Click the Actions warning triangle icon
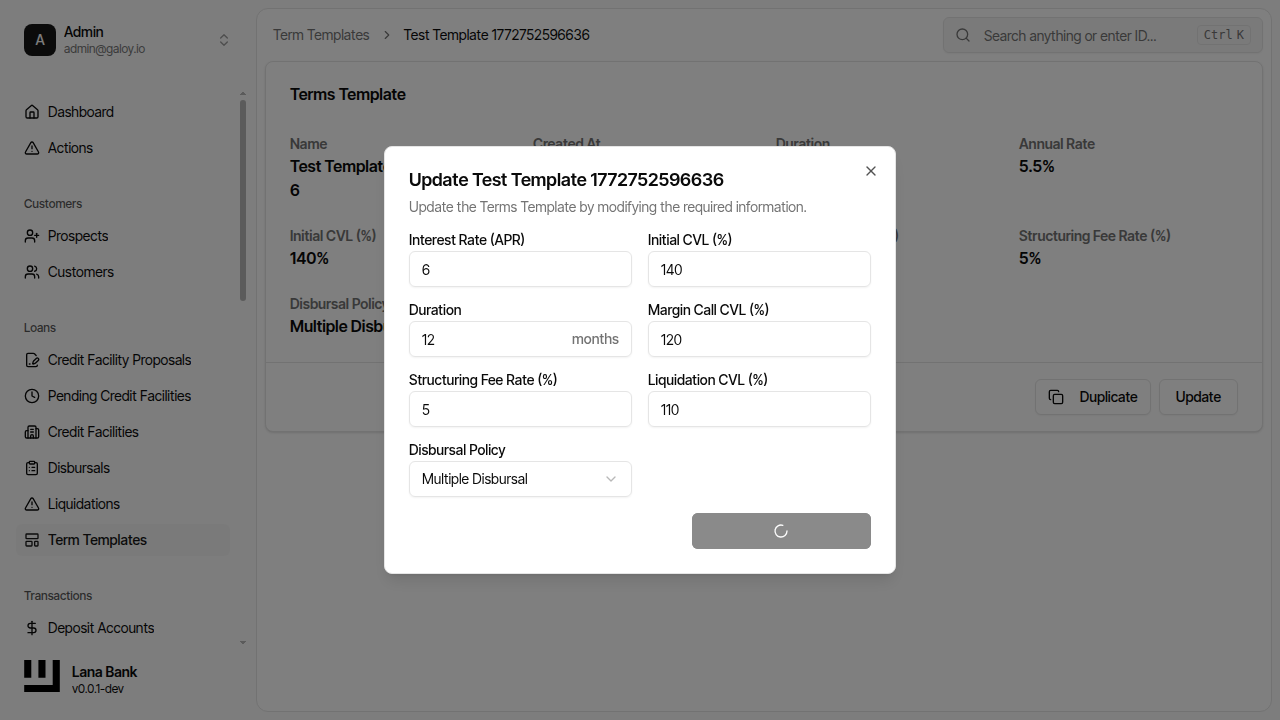 point(32,148)
